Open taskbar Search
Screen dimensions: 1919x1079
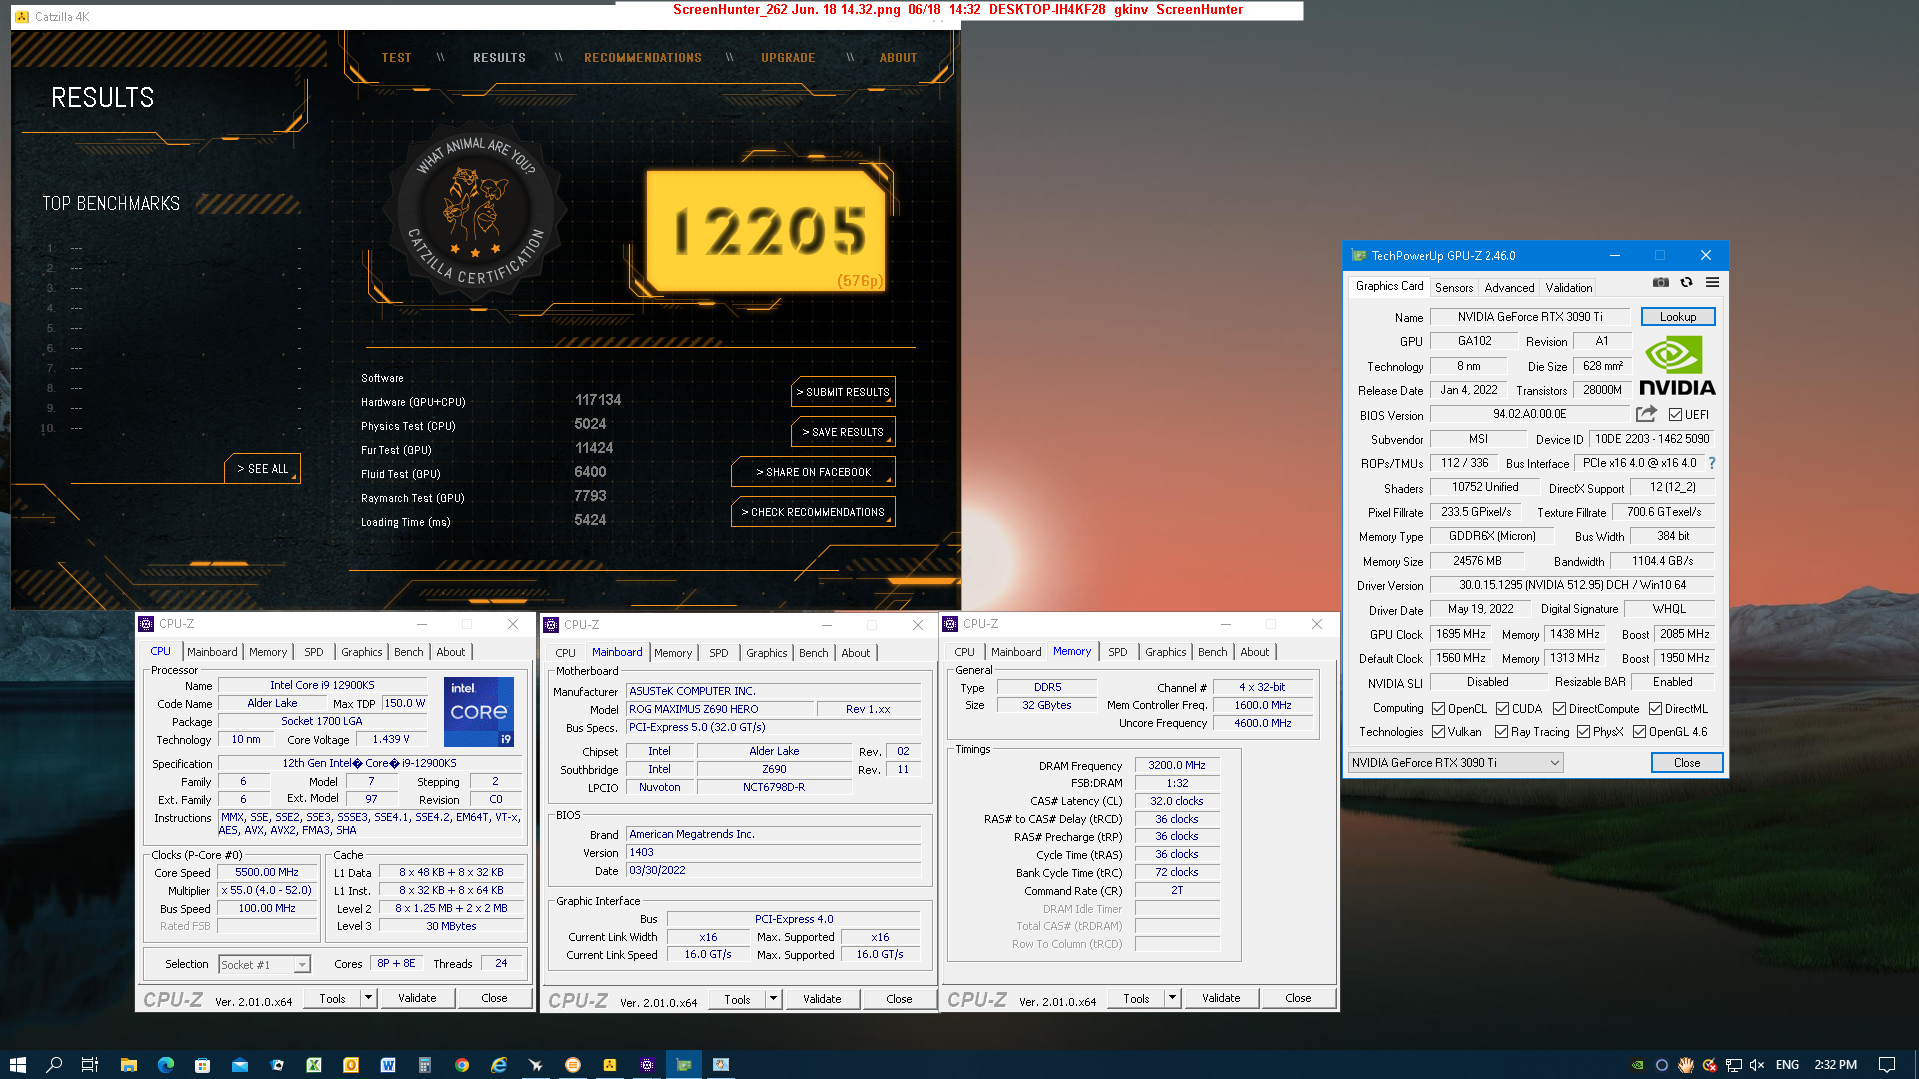tap(54, 1064)
